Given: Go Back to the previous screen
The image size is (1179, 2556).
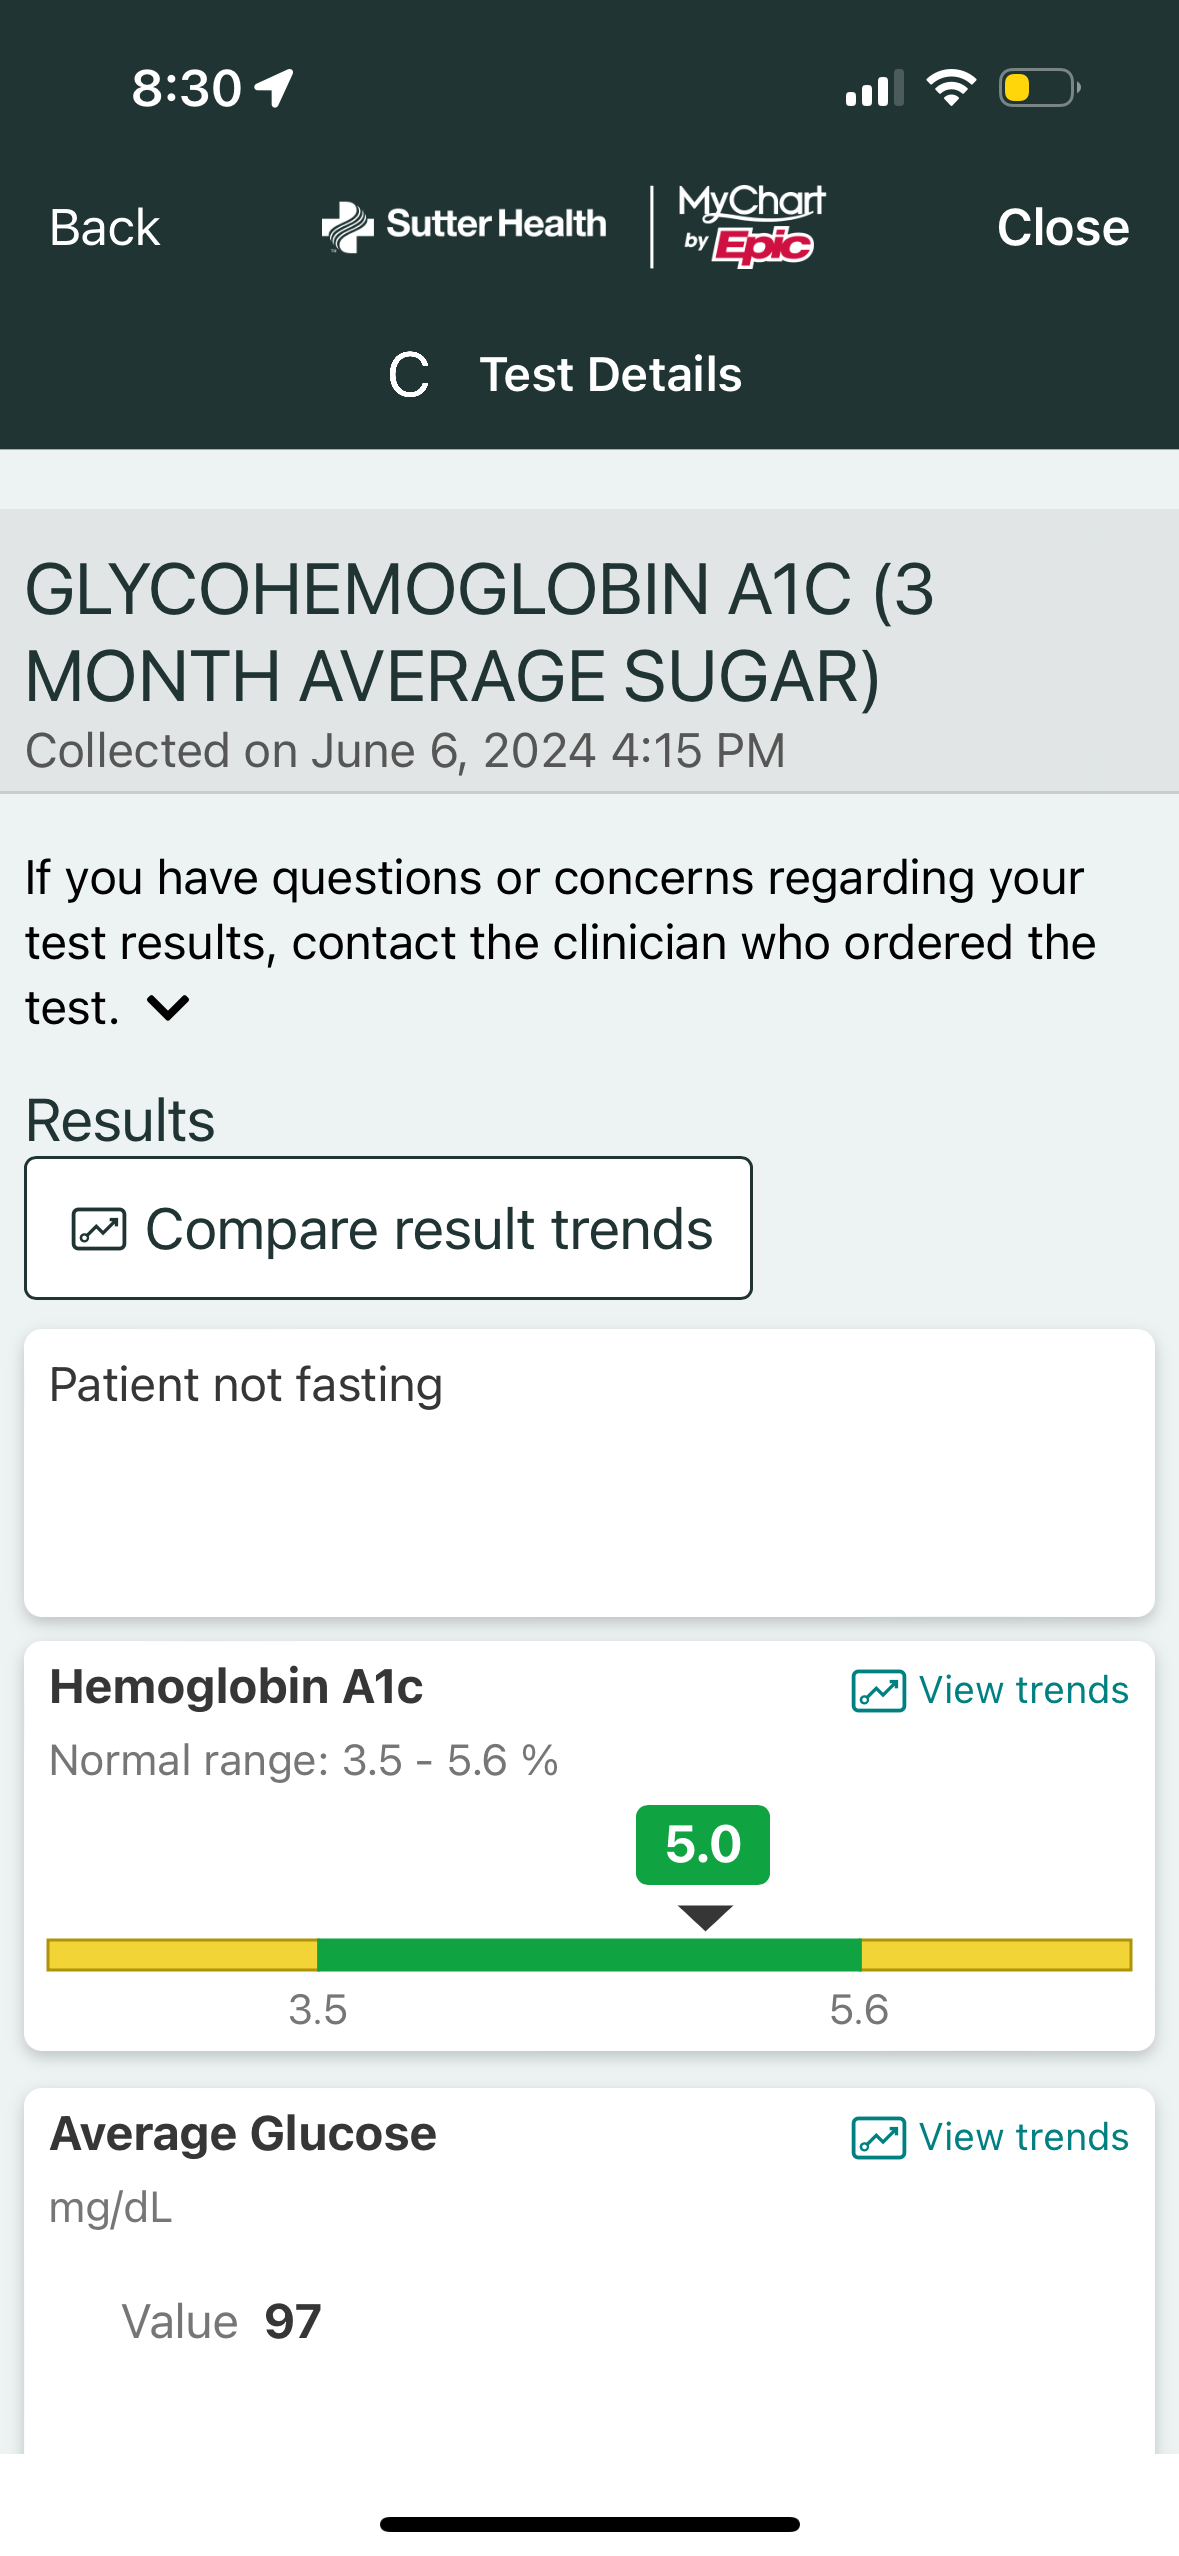Looking at the screenshot, I should click(x=105, y=228).
